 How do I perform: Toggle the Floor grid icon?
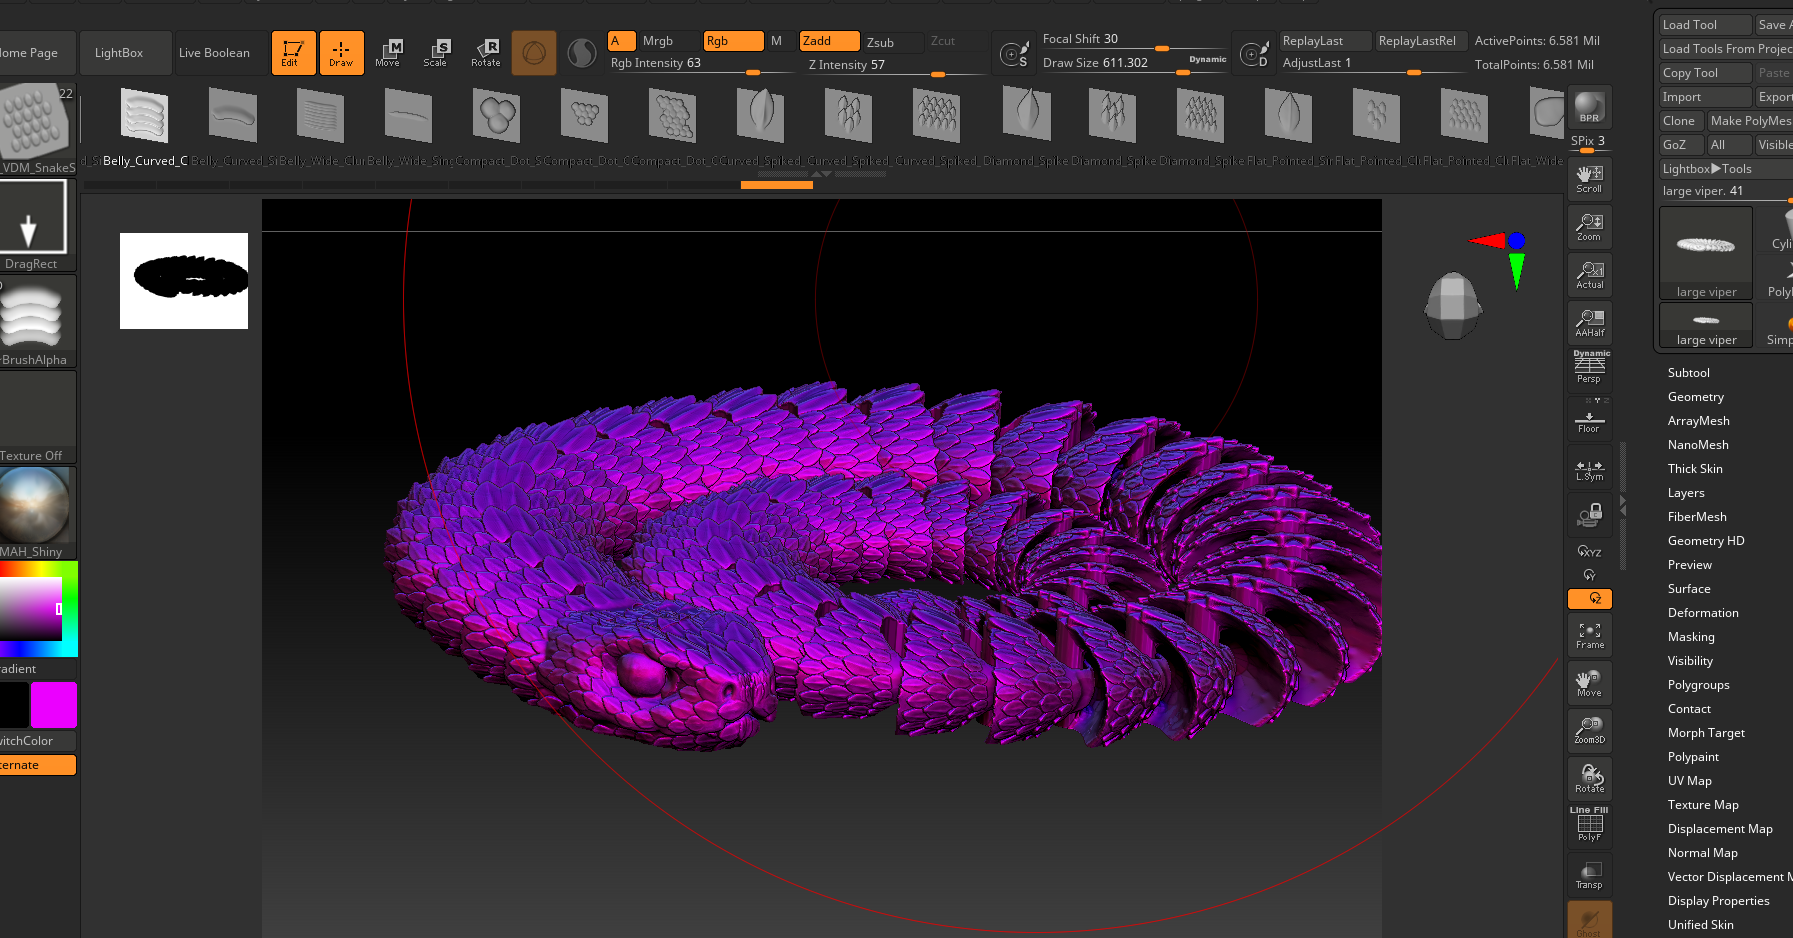1589,420
